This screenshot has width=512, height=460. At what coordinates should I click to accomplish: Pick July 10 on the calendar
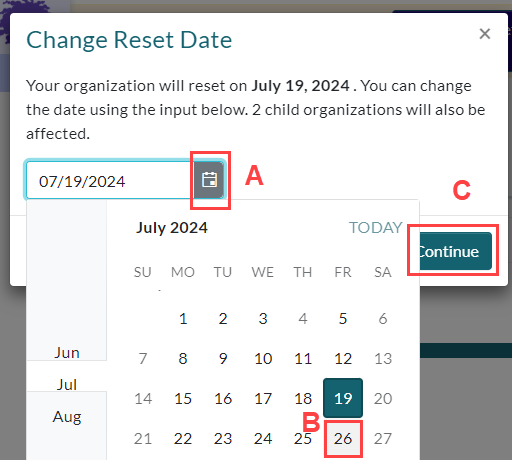263,358
